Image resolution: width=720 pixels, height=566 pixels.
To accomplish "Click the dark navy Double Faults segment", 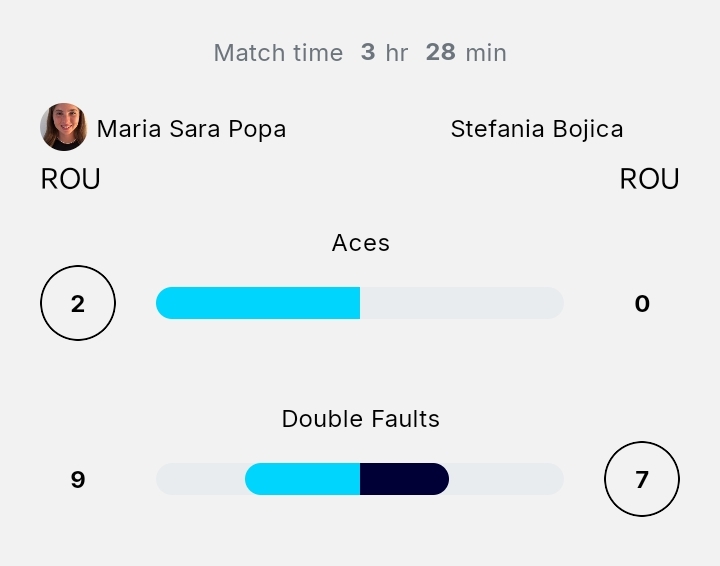I will tap(404, 479).
